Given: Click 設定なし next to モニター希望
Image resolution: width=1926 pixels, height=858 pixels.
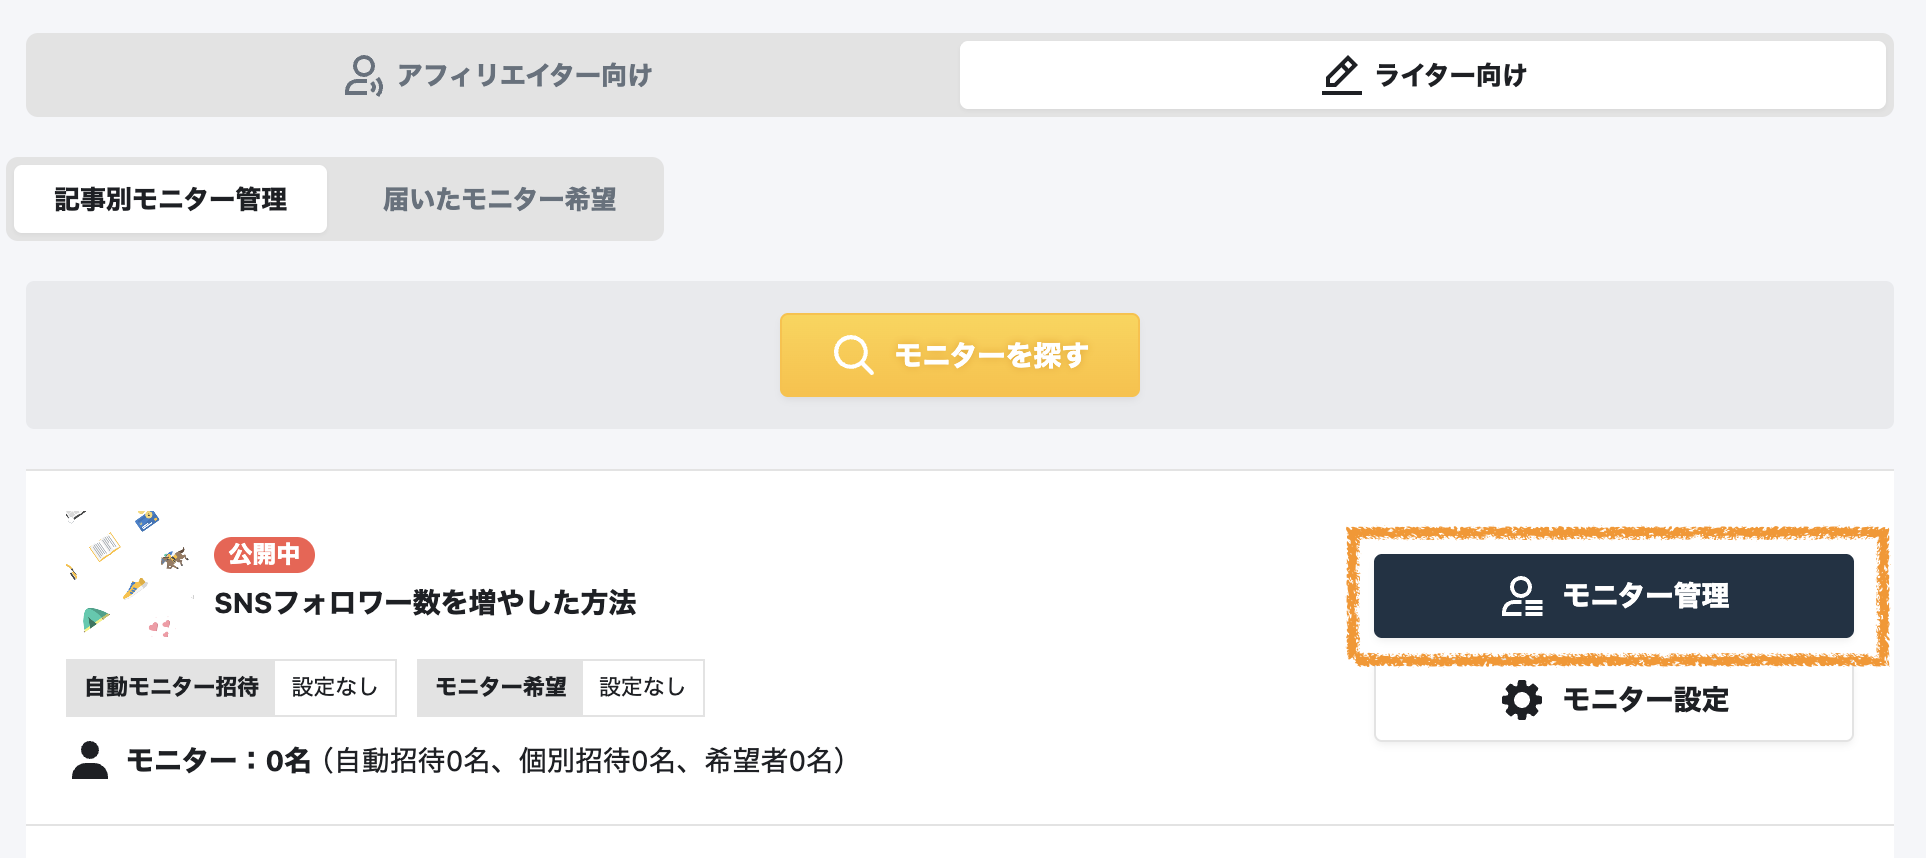Looking at the screenshot, I should (x=641, y=687).
